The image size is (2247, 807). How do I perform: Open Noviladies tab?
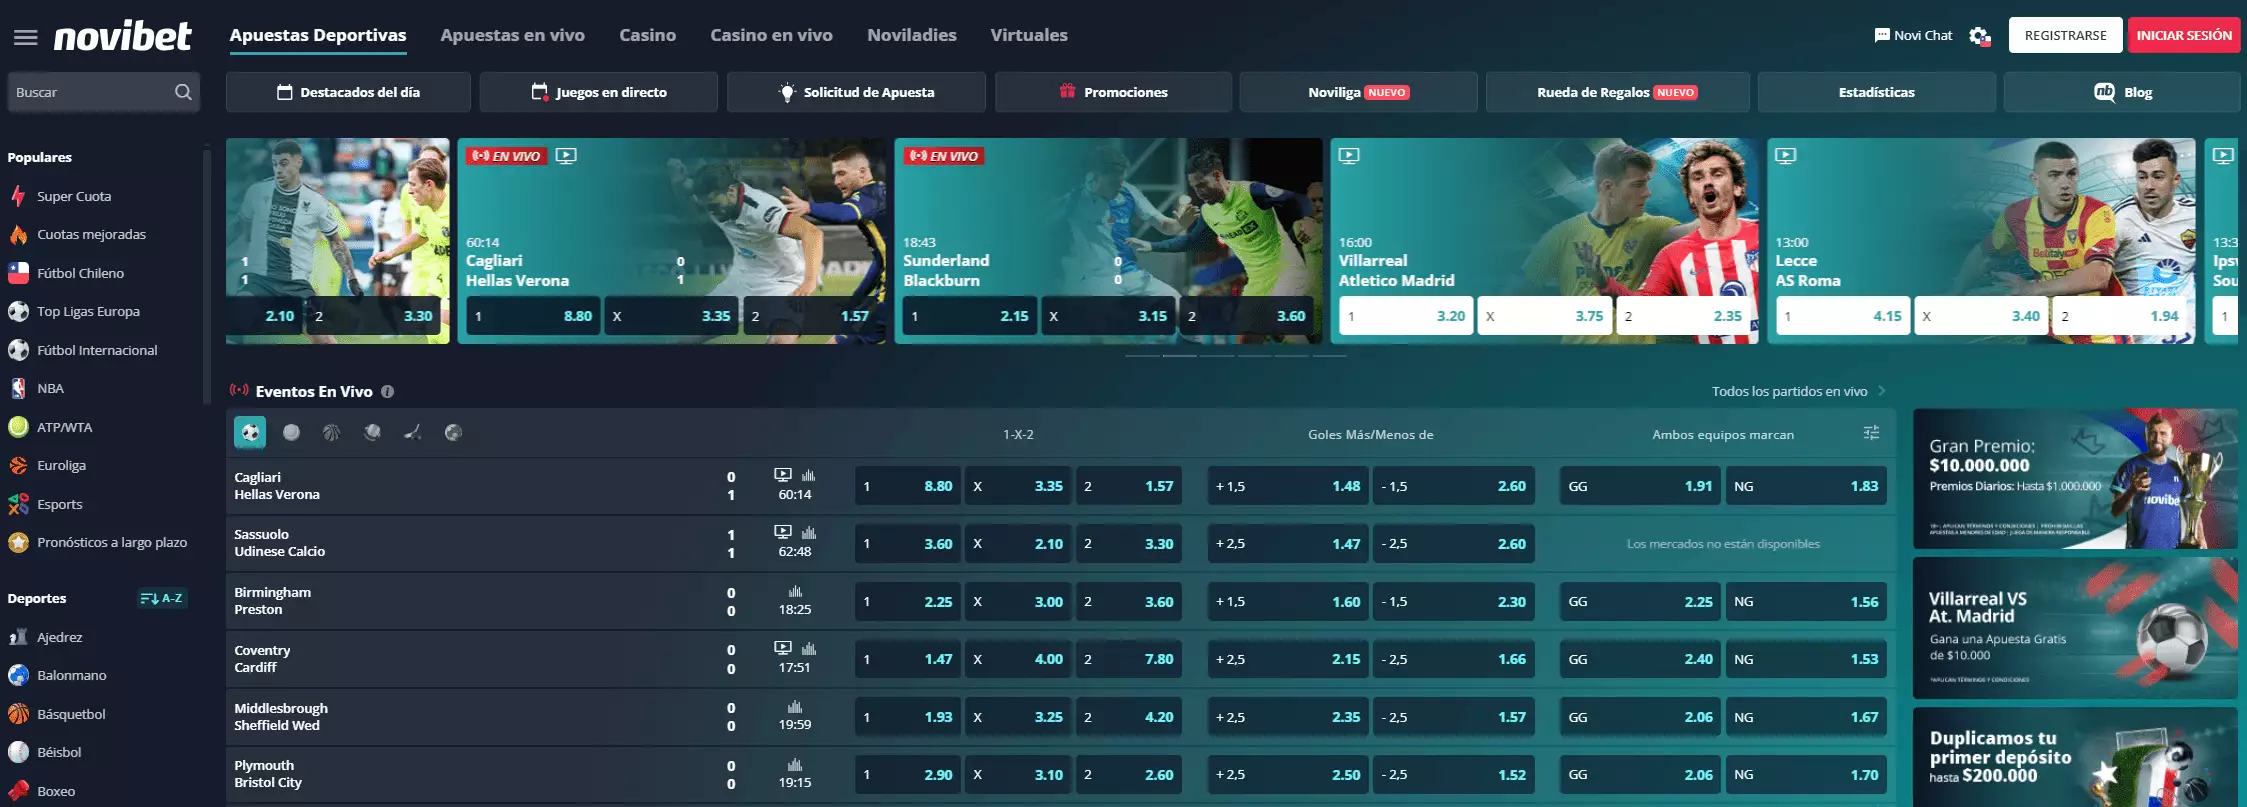(x=911, y=35)
